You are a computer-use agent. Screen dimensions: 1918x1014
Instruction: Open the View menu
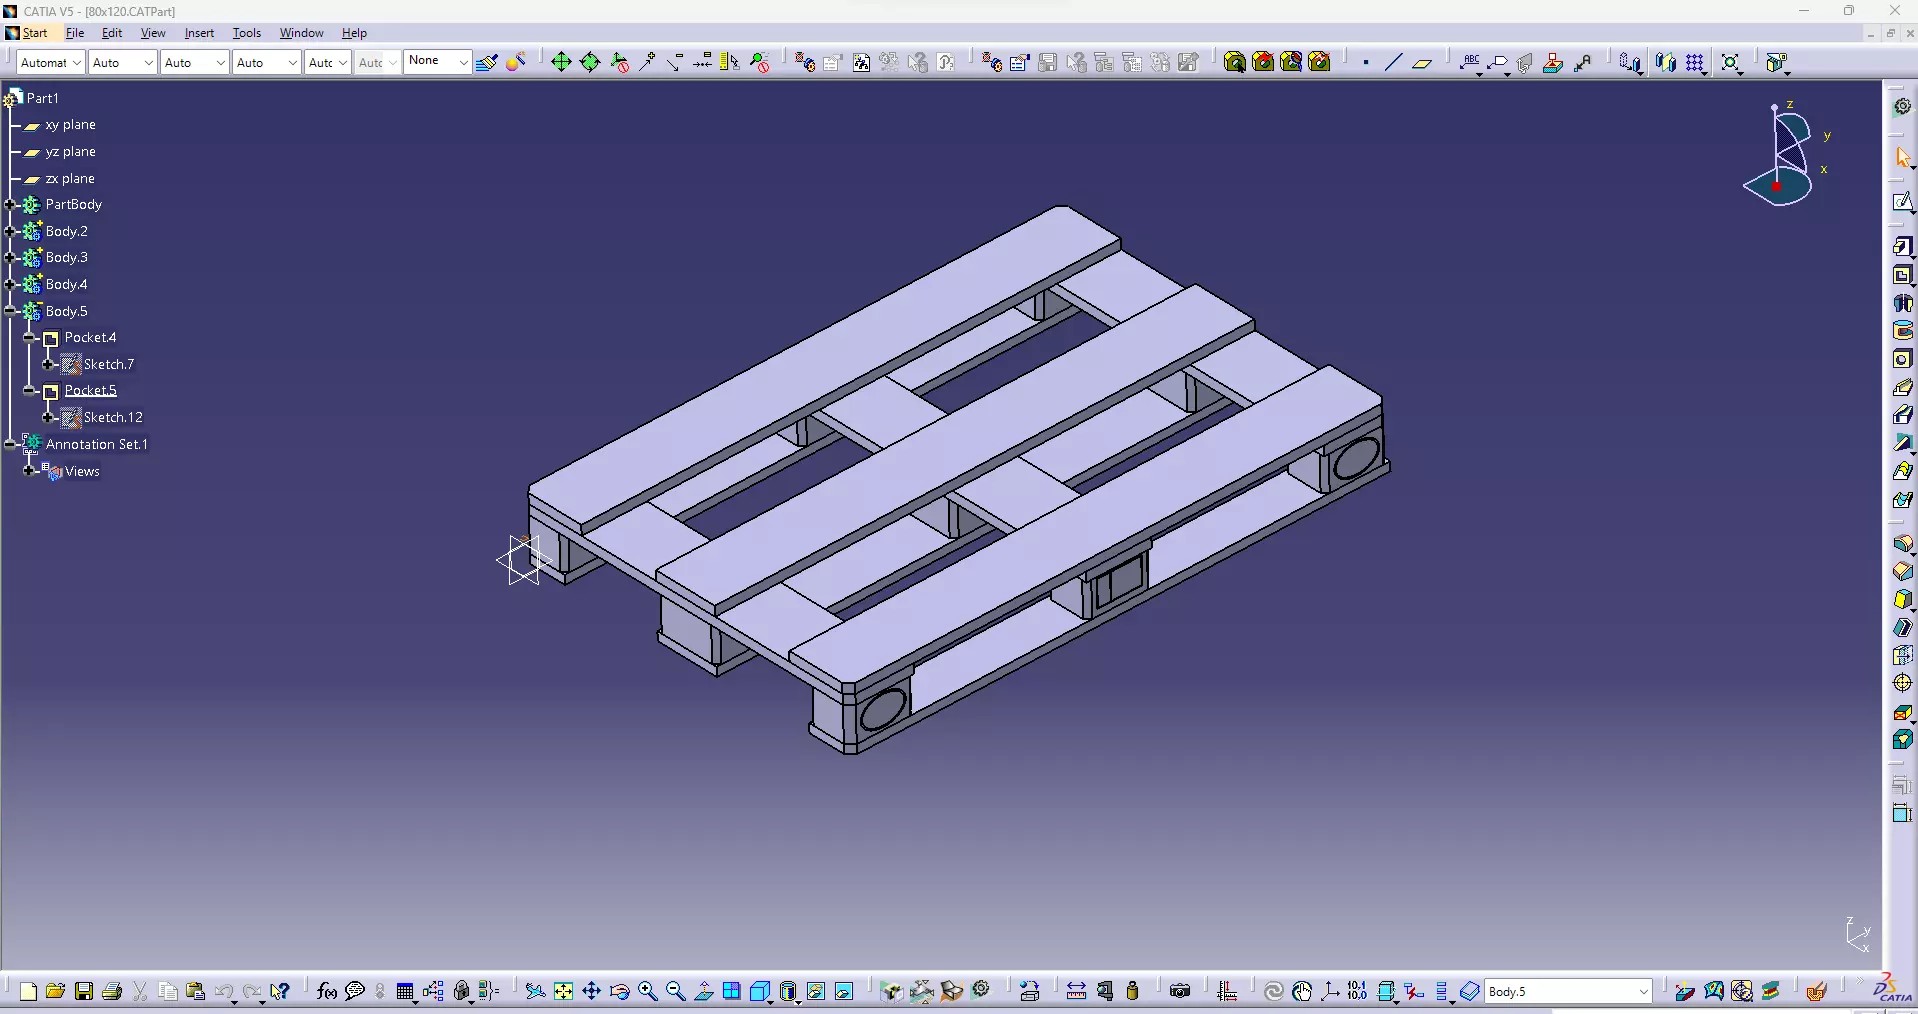click(153, 33)
